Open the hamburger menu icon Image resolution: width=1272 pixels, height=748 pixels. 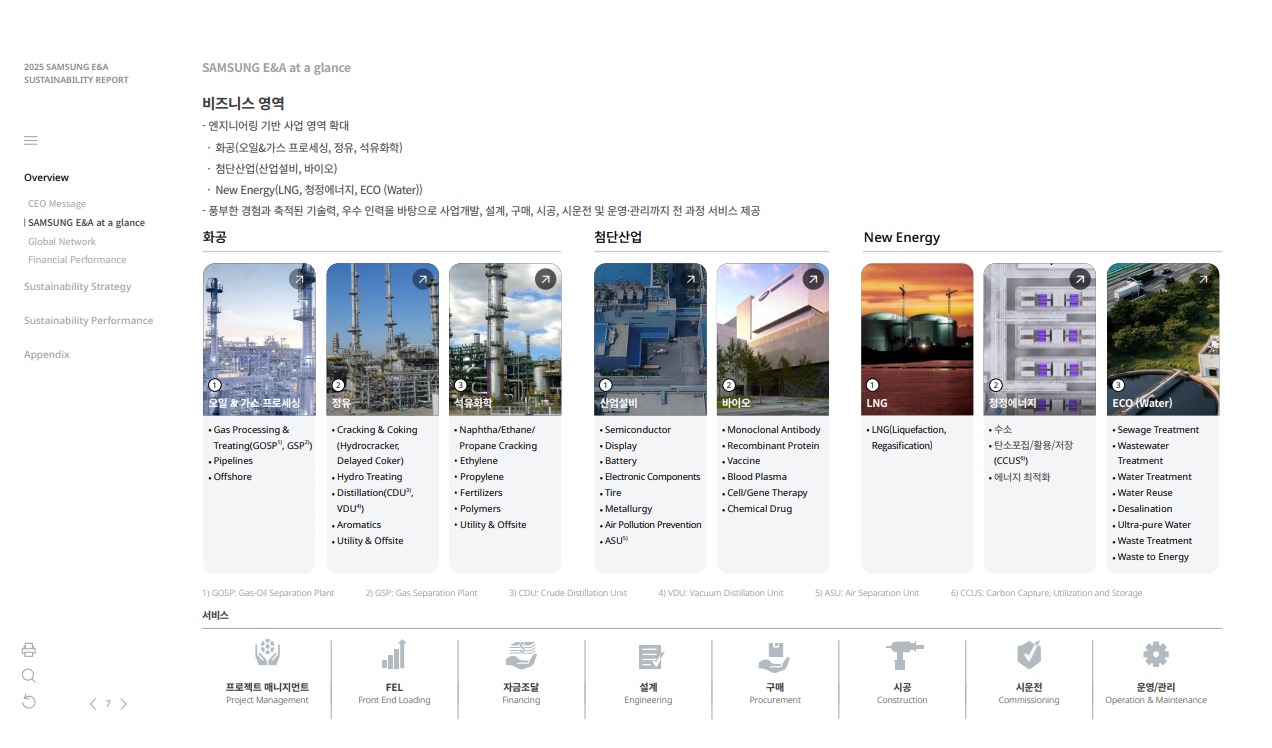click(31, 140)
